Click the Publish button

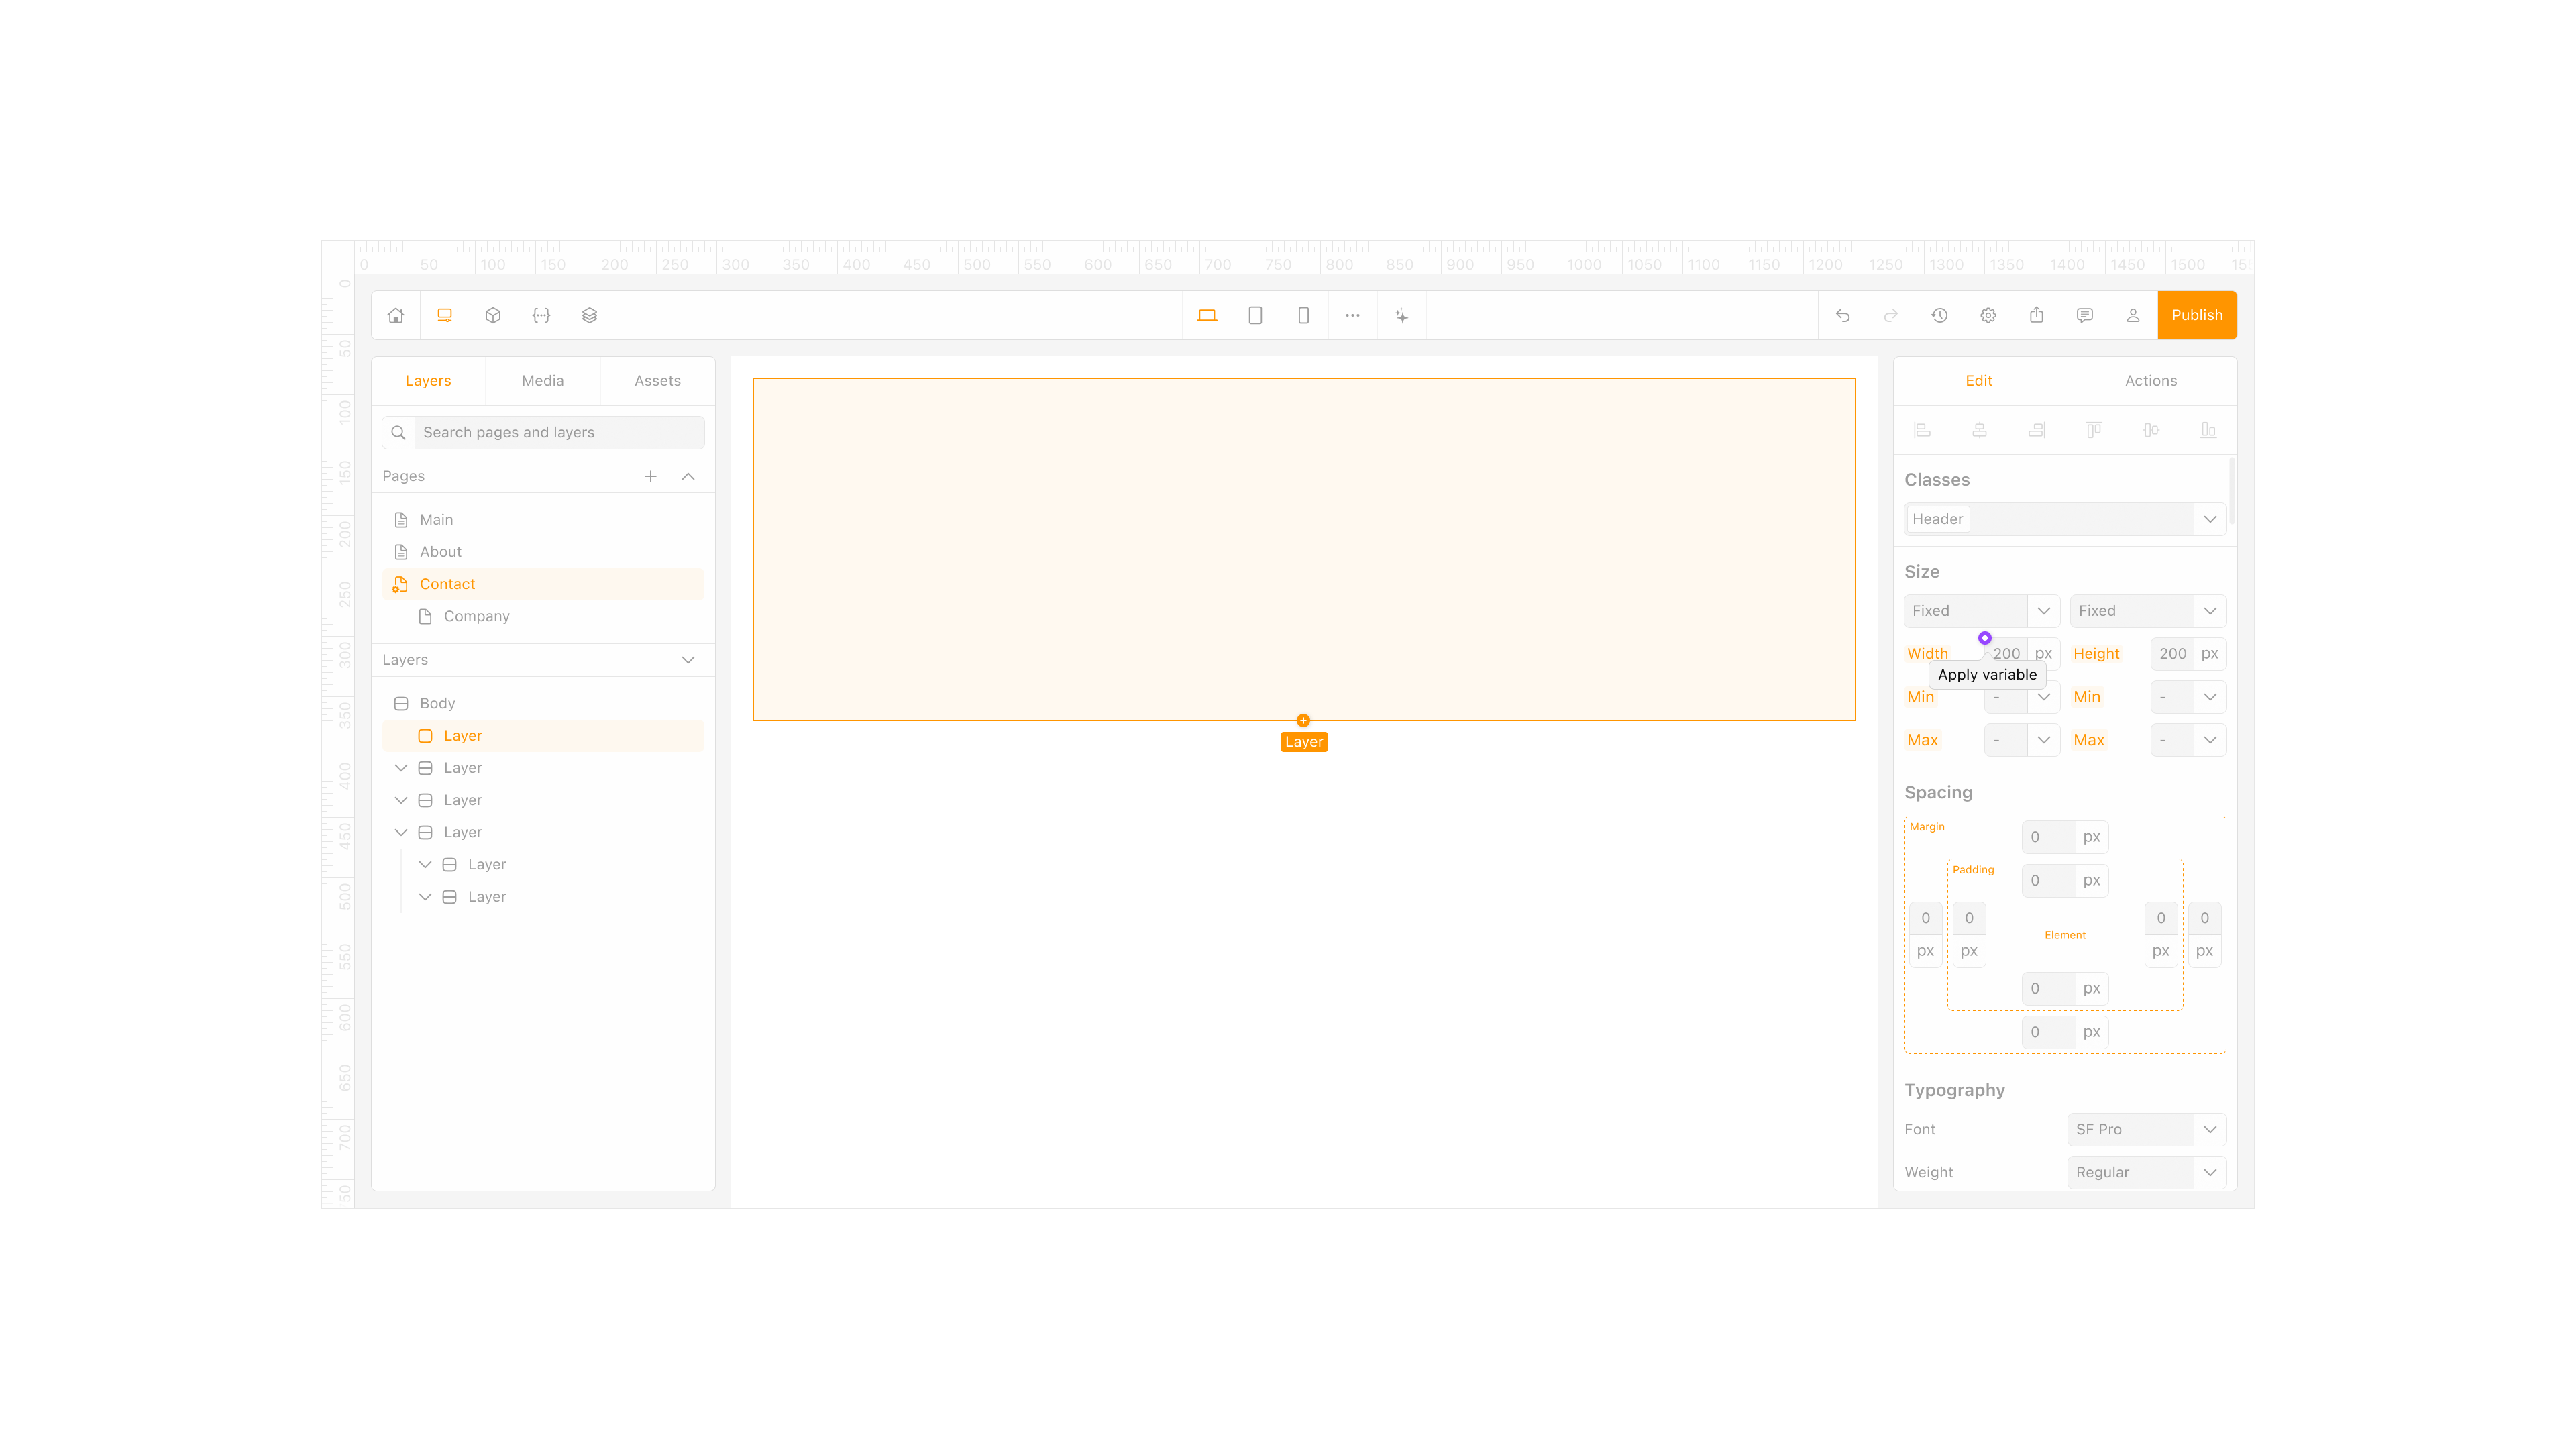(x=2196, y=315)
